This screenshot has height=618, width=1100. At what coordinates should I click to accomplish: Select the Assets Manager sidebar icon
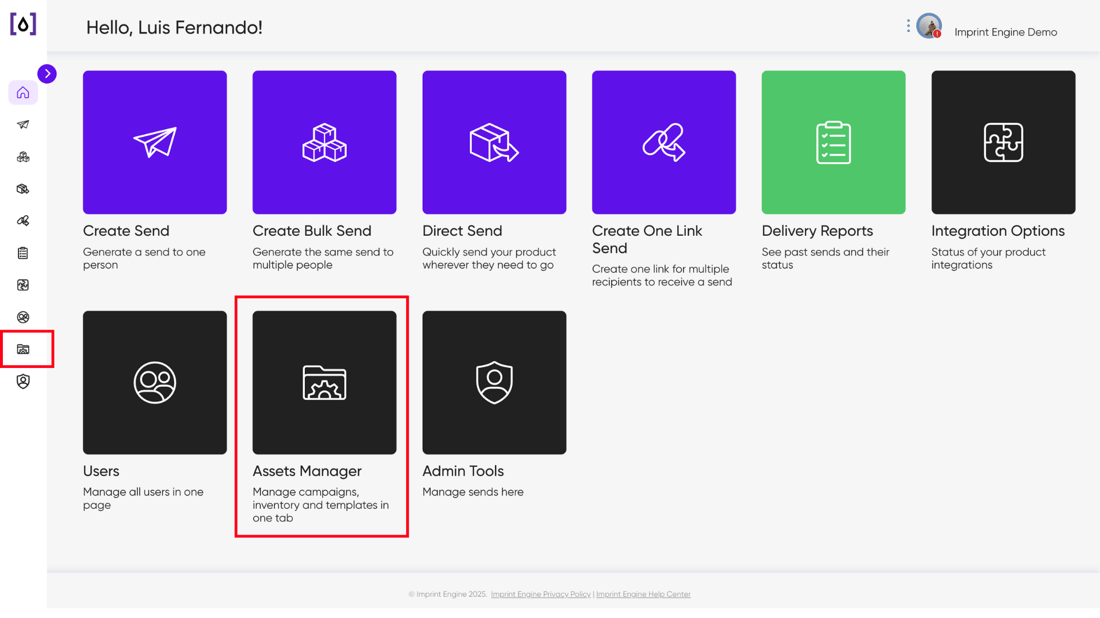pyautogui.click(x=23, y=349)
